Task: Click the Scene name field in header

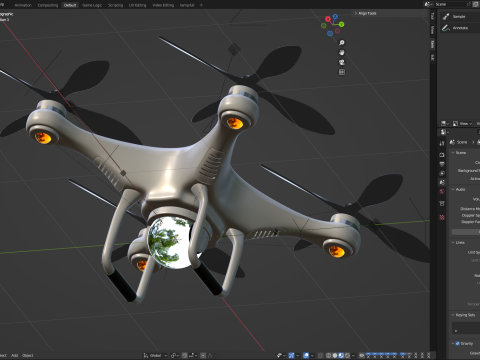Action: click(450, 4)
